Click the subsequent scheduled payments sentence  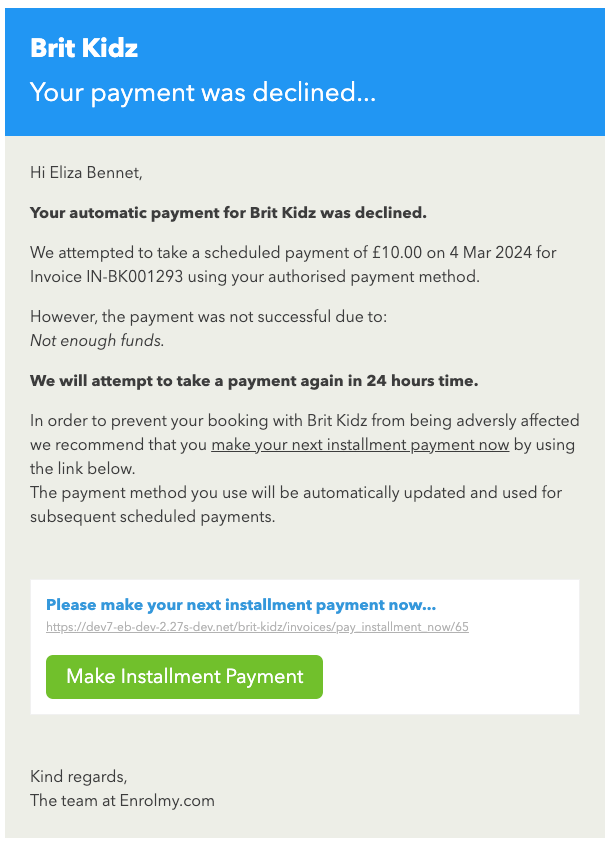click(296, 504)
